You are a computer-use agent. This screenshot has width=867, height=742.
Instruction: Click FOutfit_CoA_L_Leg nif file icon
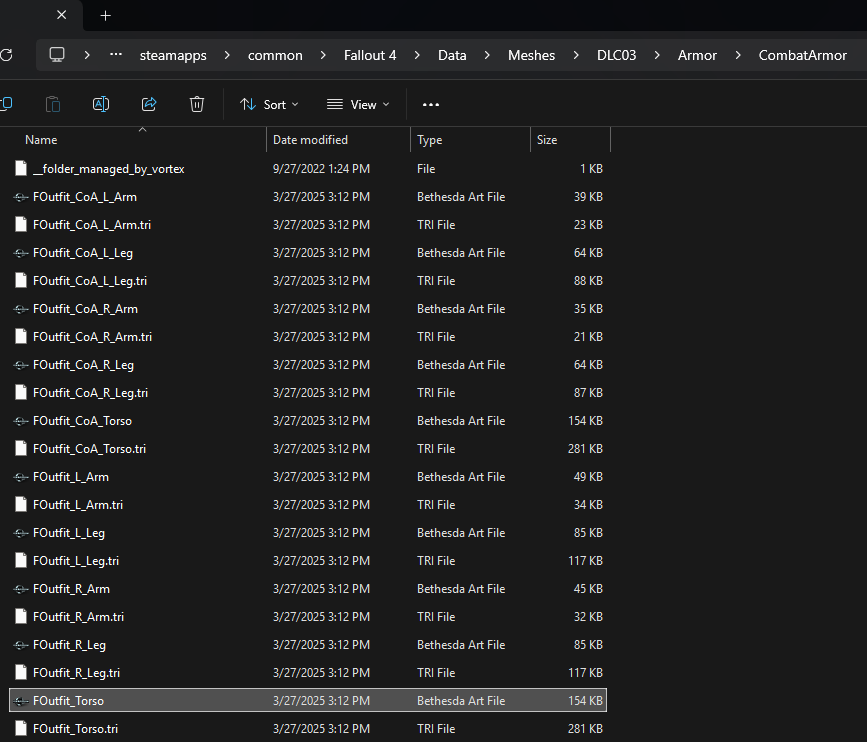21,253
